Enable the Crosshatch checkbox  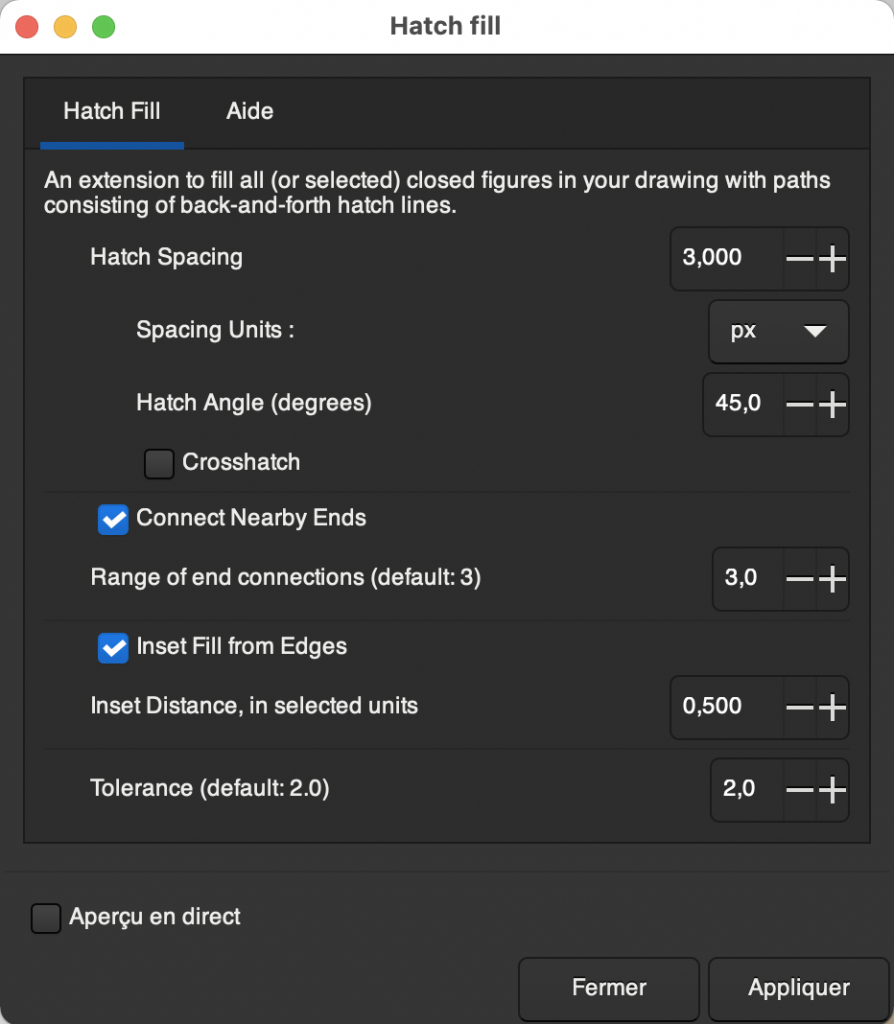(x=159, y=464)
